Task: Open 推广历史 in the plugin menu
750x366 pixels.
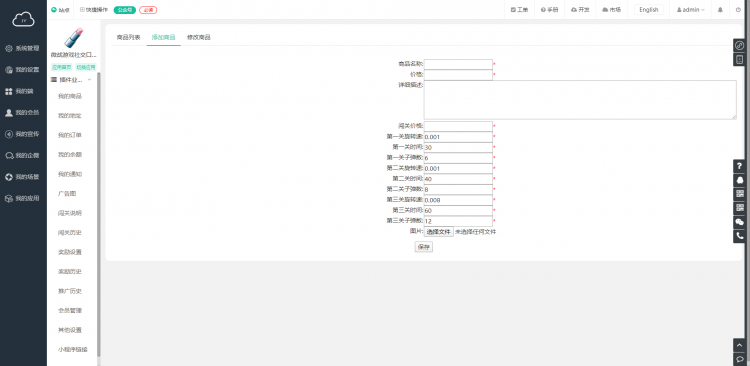Action: click(x=70, y=291)
